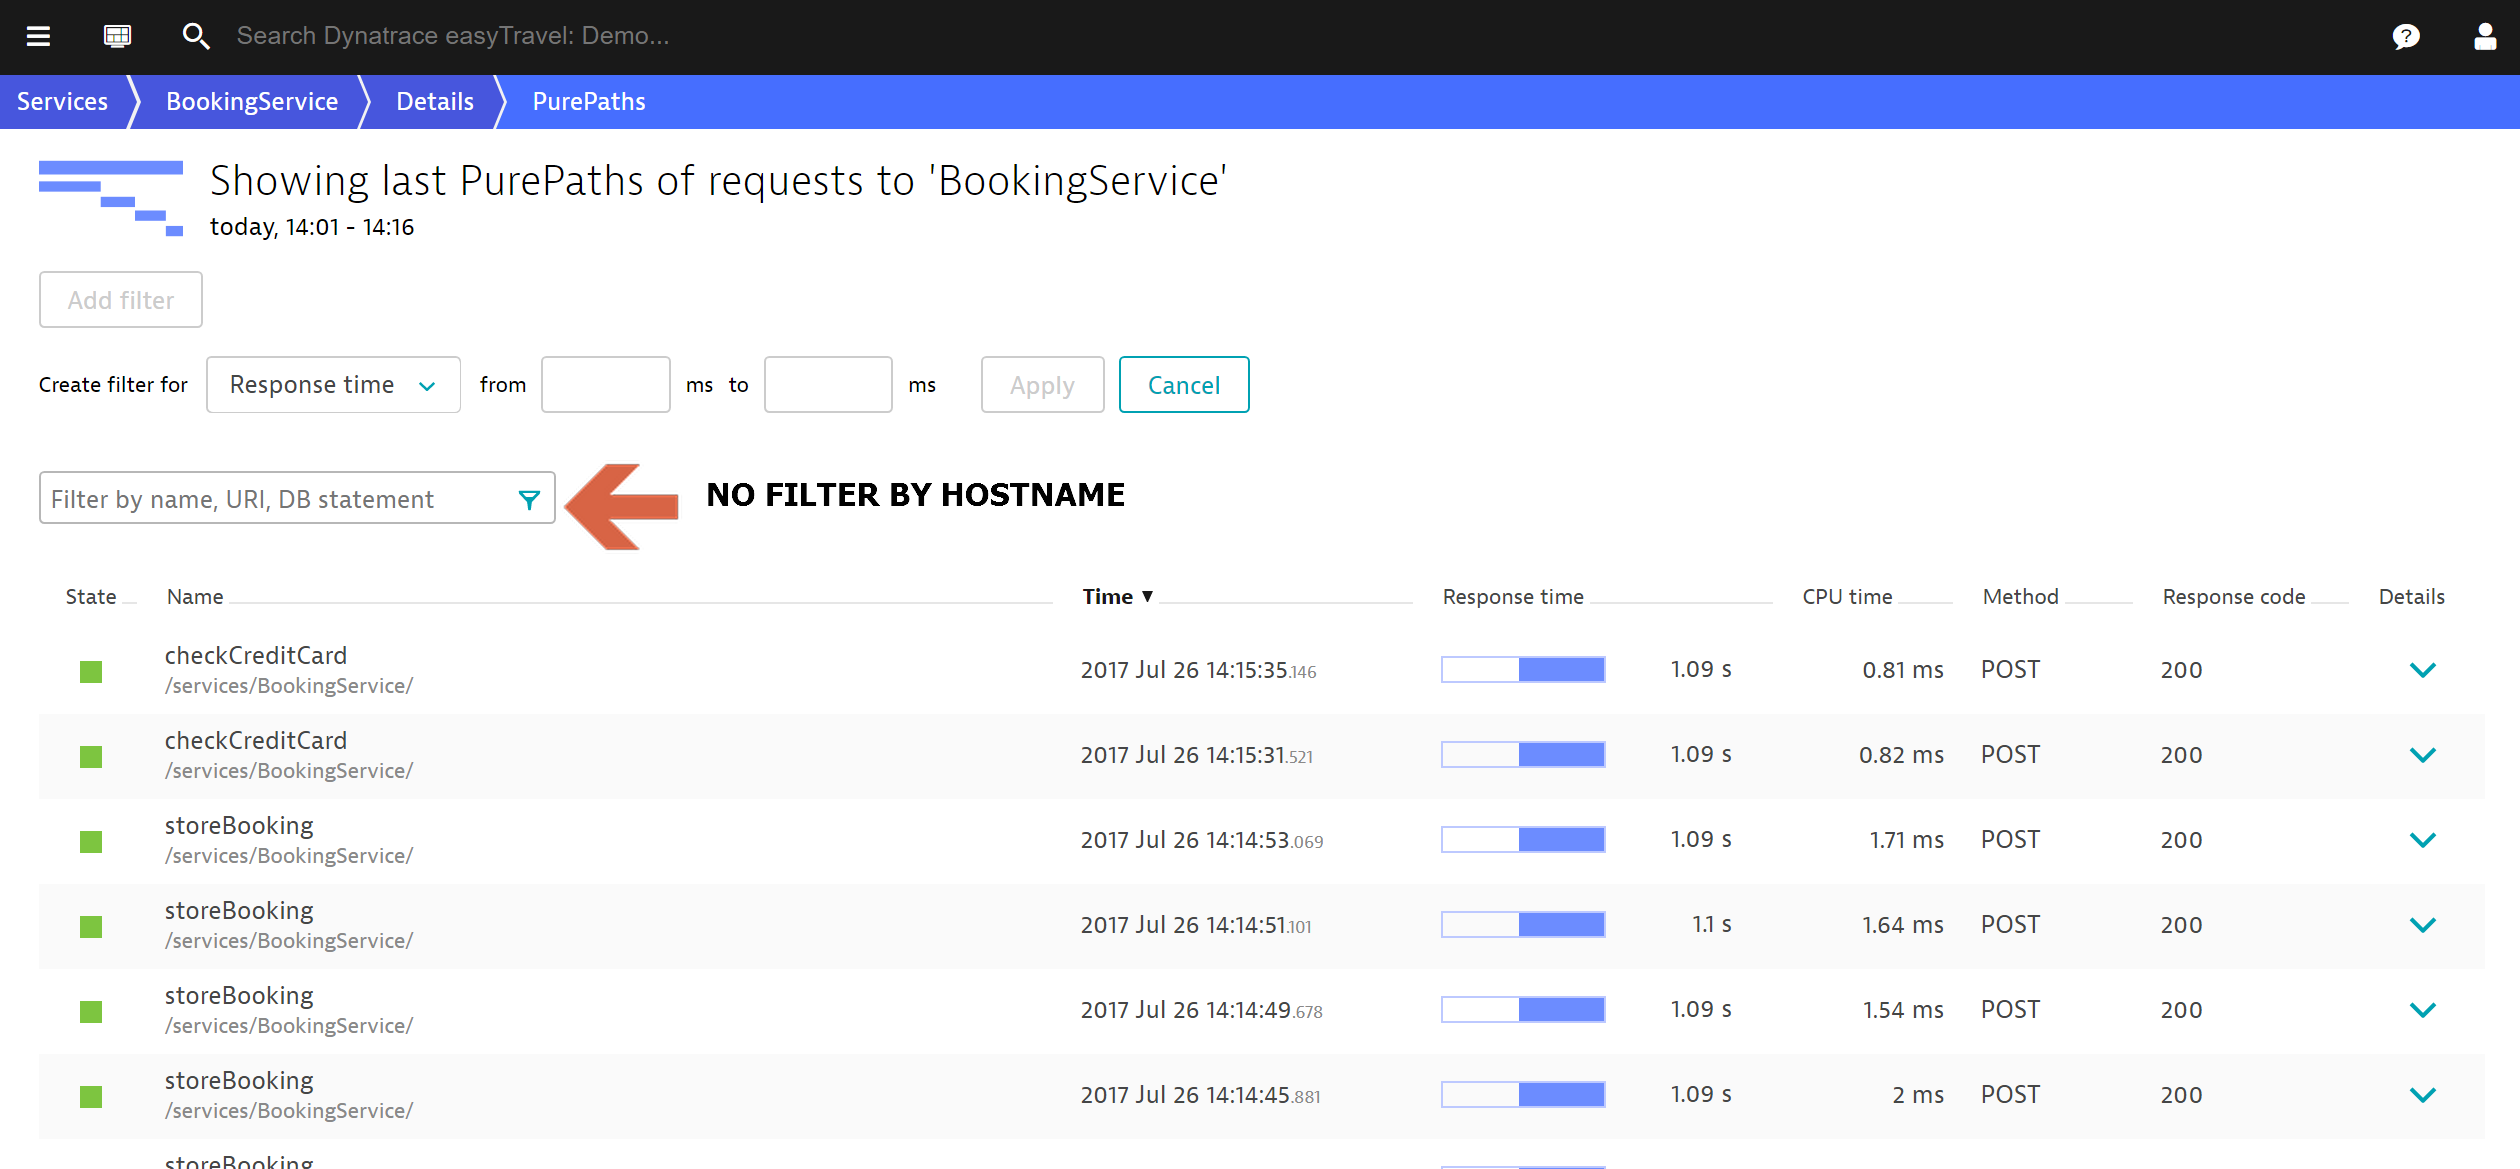Click response time bar of first row
The width and height of the screenshot is (2520, 1169).
(1522, 670)
